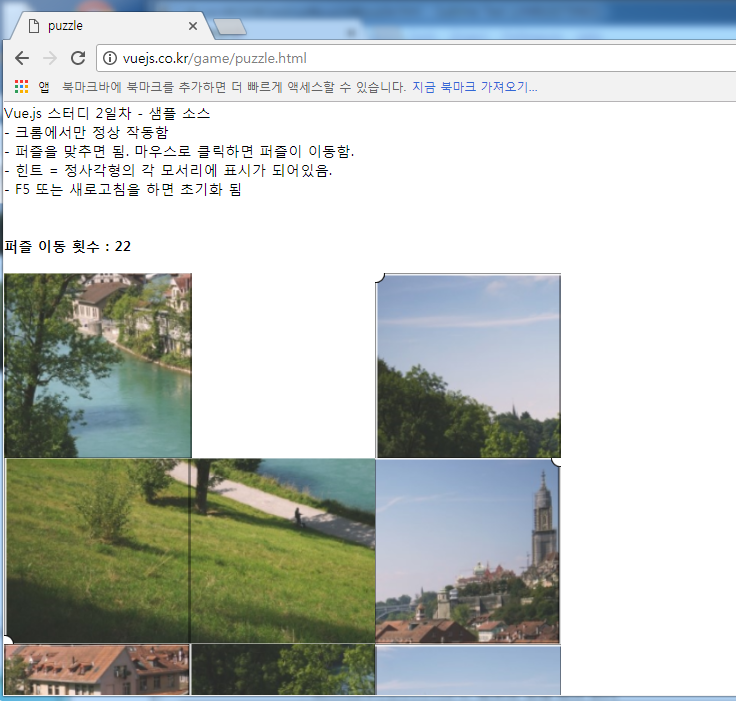Click the '지금 북마크 가져오기...' link
This screenshot has width=736, height=701.
pos(475,87)
